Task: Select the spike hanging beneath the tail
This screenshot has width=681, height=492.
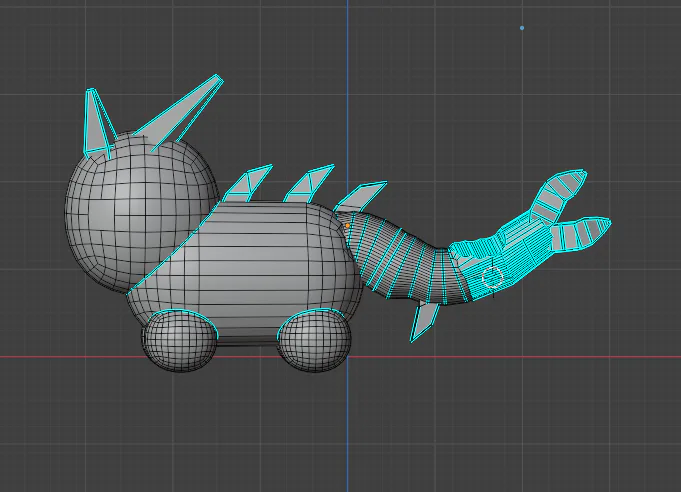Action: tap(425, 321)
